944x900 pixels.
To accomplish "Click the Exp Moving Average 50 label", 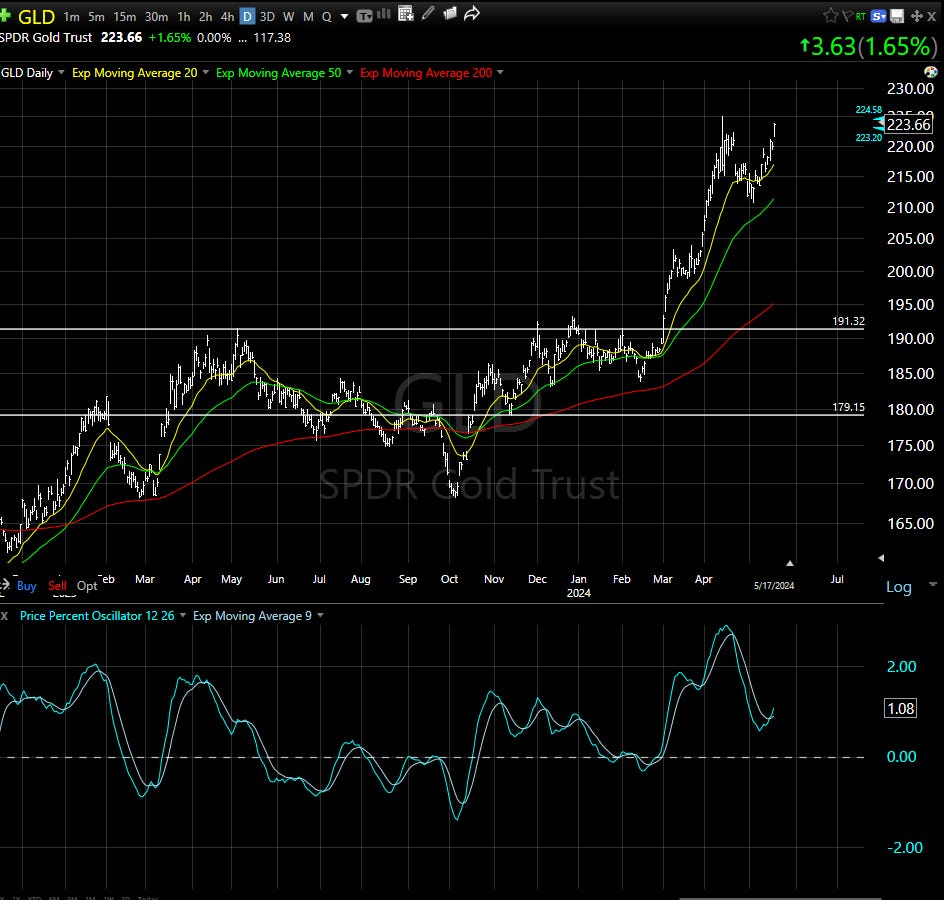I will click(278, 73).
